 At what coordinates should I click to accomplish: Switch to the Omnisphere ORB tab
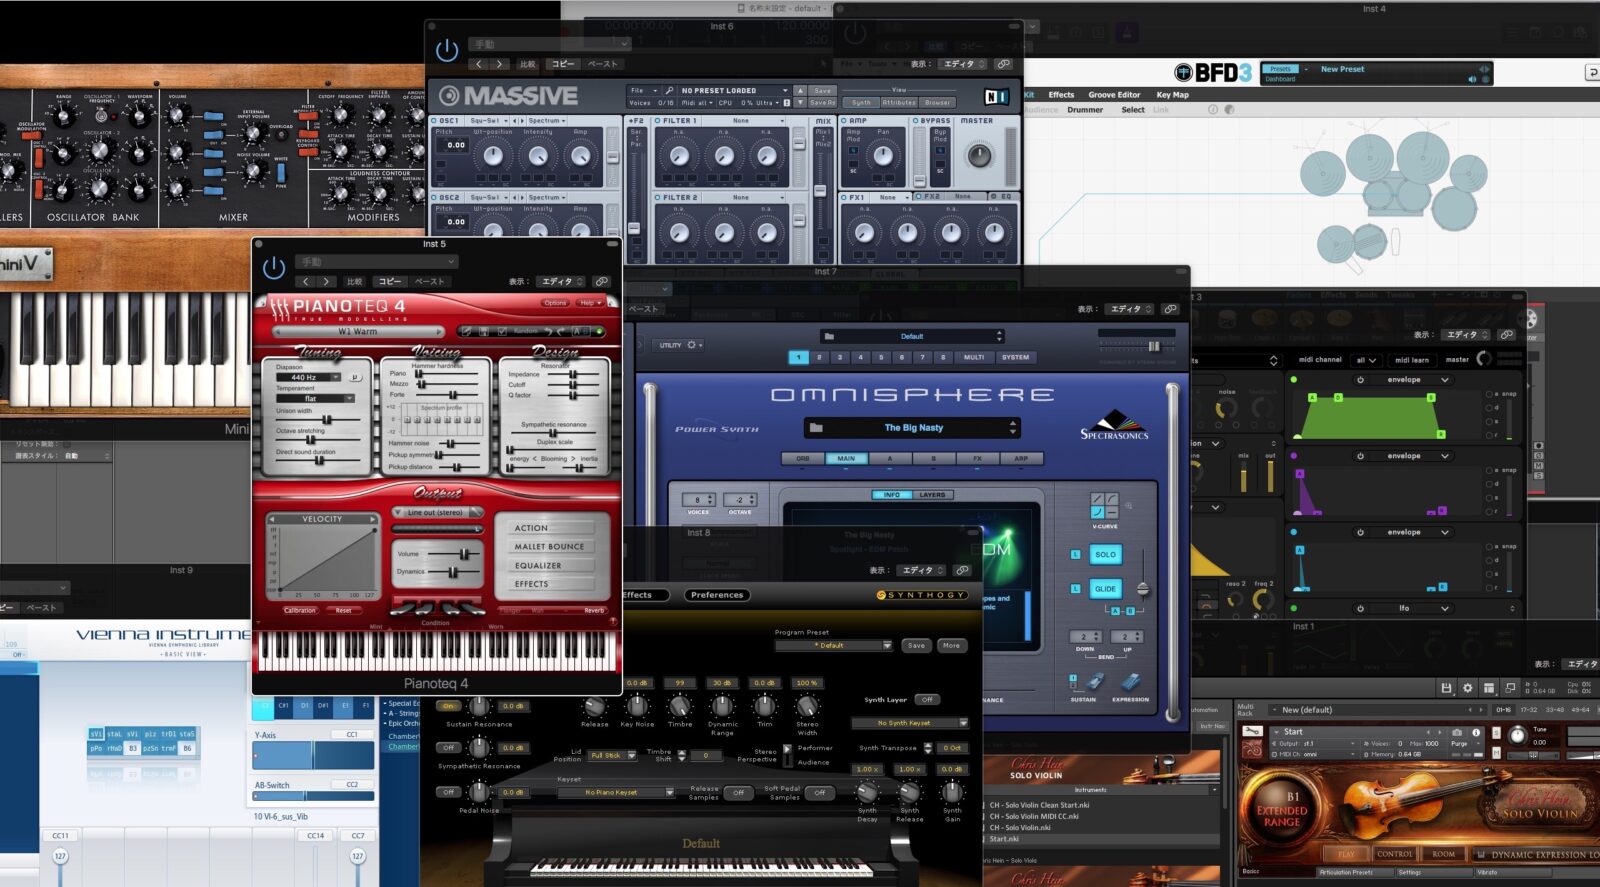[x=802, y=459]
